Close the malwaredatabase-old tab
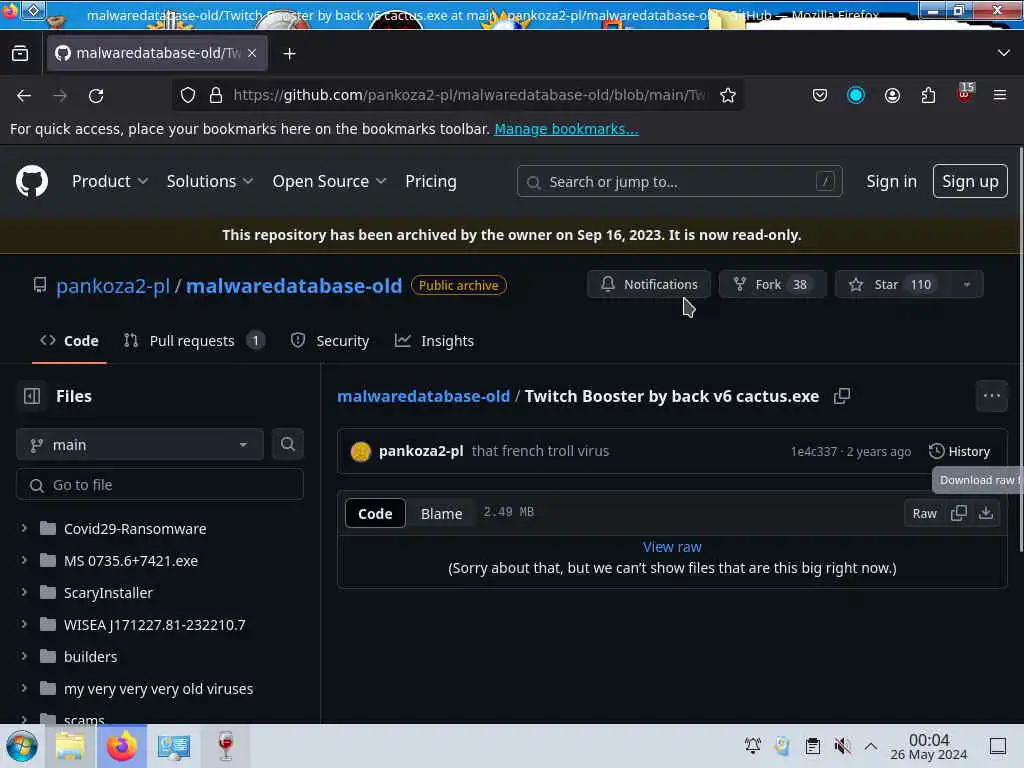The height and width of the screenshot is (768, 1024). pyautogui.click(x=252, y=53)
